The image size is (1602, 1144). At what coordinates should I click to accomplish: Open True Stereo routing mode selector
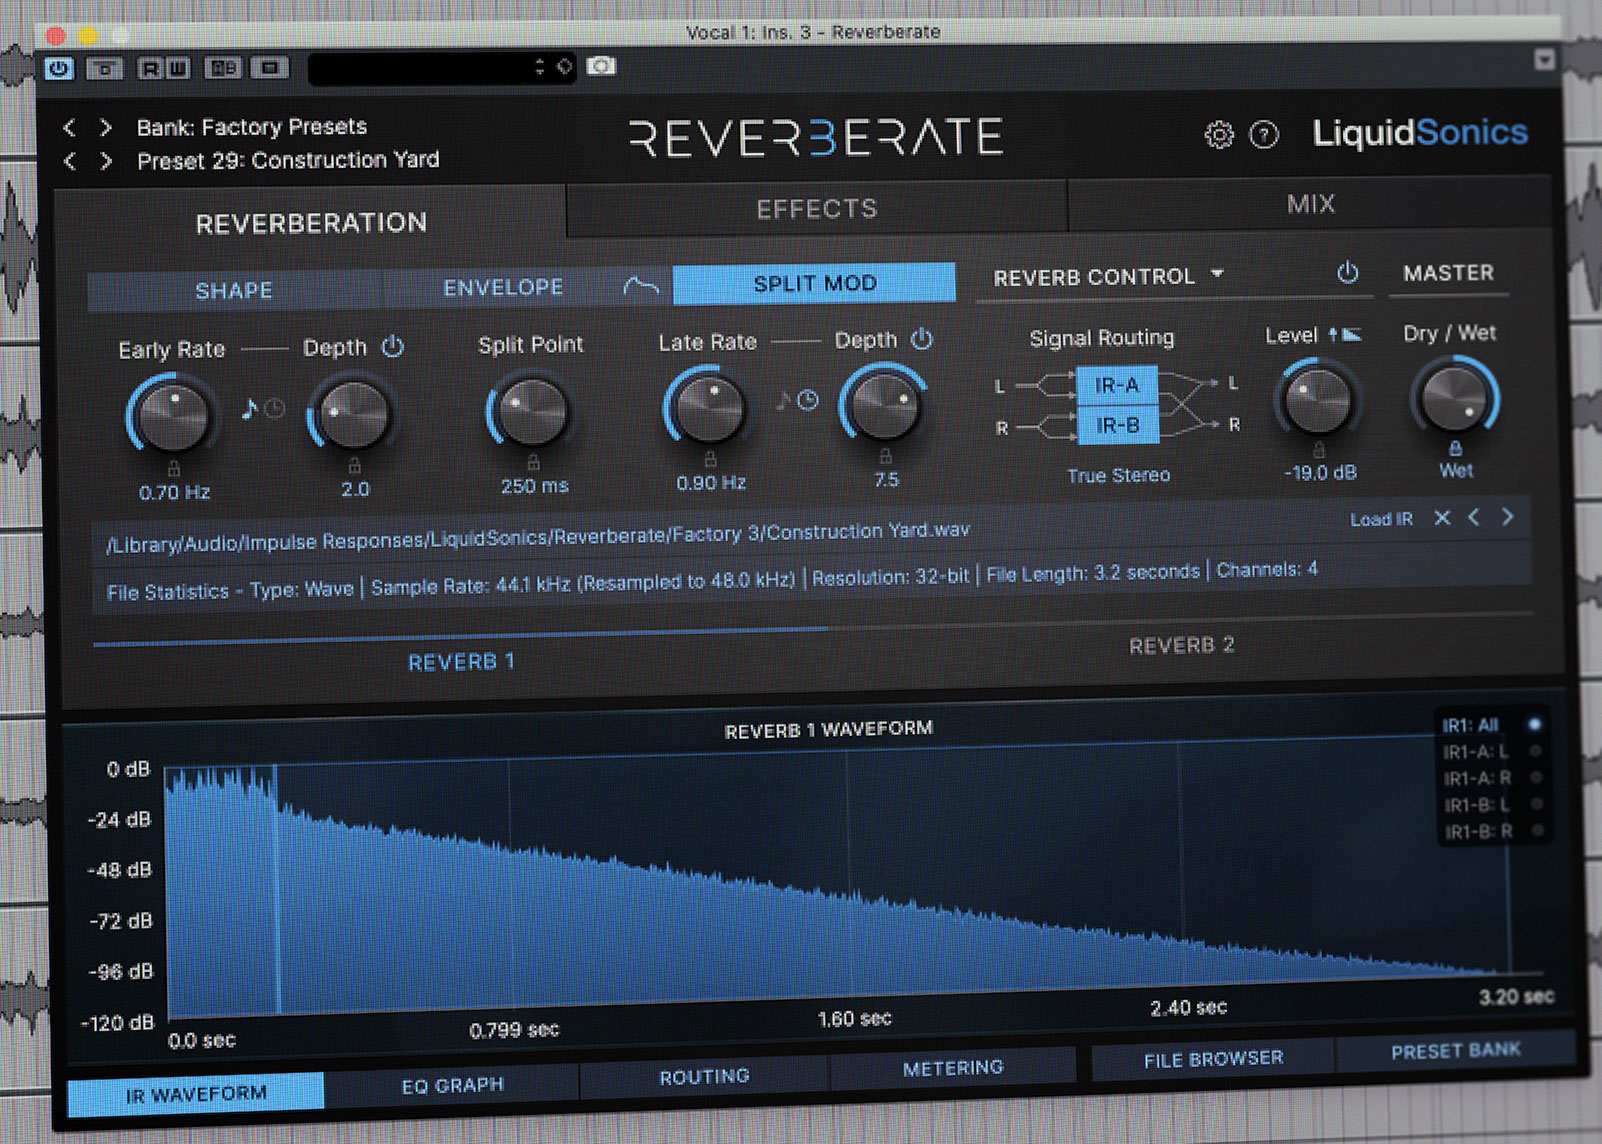tap(1118, 475)
